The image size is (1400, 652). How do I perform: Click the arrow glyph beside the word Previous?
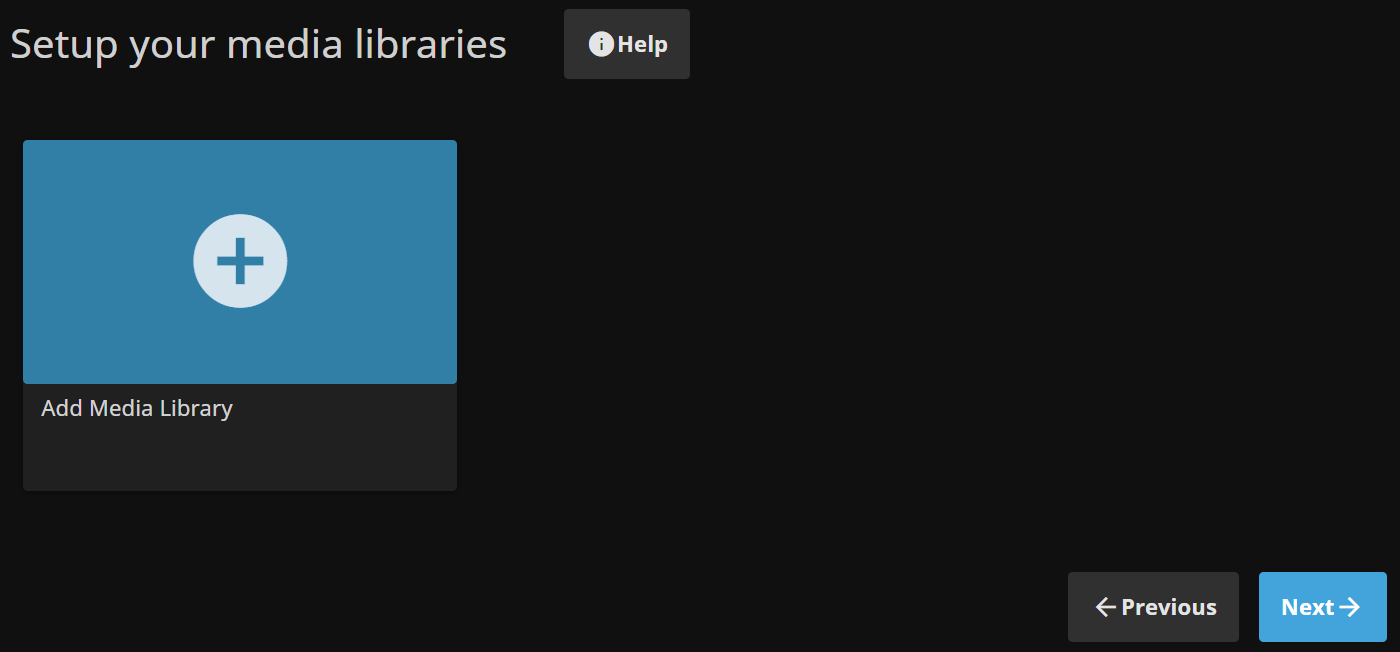click(1104, 607)
